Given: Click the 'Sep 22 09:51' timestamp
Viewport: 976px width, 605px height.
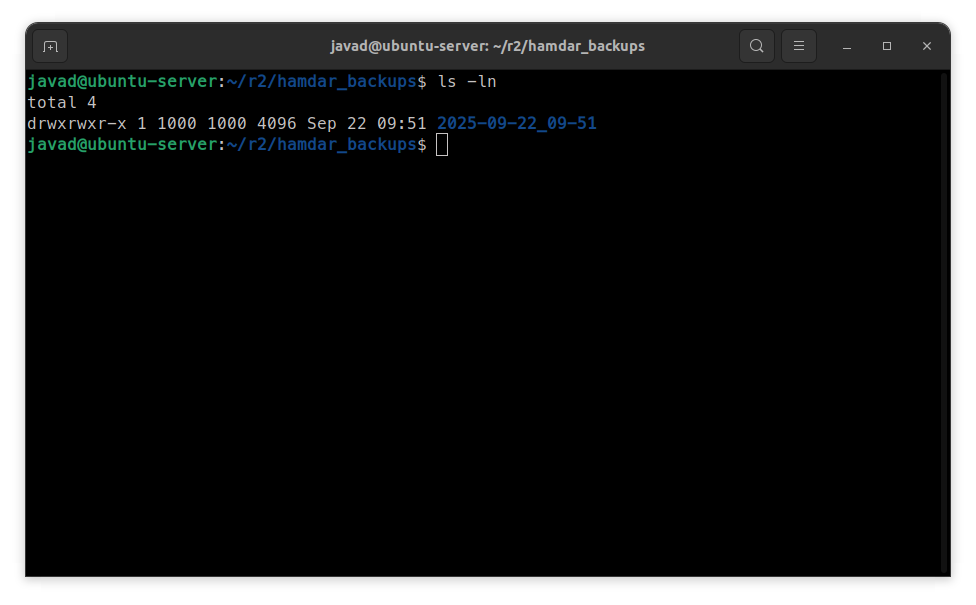Looking at the screenshot, I should (367, 124).
